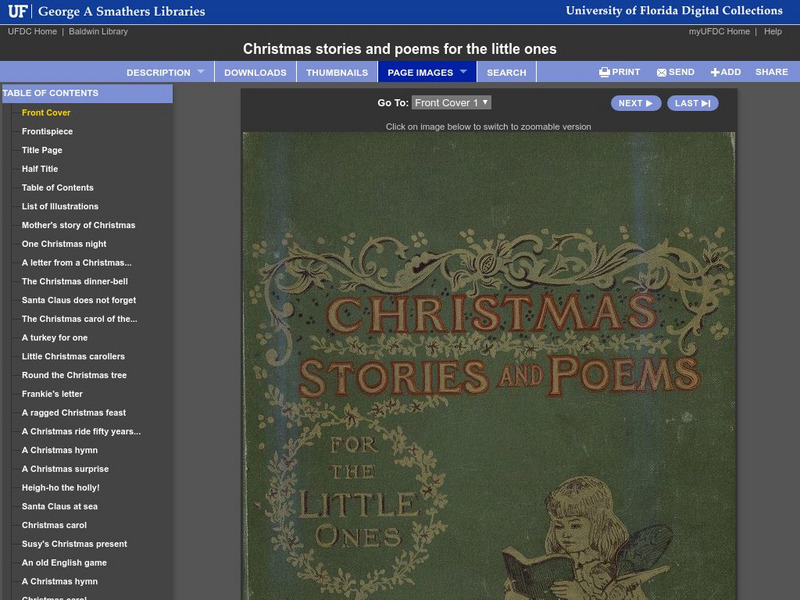Open the Go To page dropdown
The width and height of the screenshot is (800, 600).
[x=451, y=103]
